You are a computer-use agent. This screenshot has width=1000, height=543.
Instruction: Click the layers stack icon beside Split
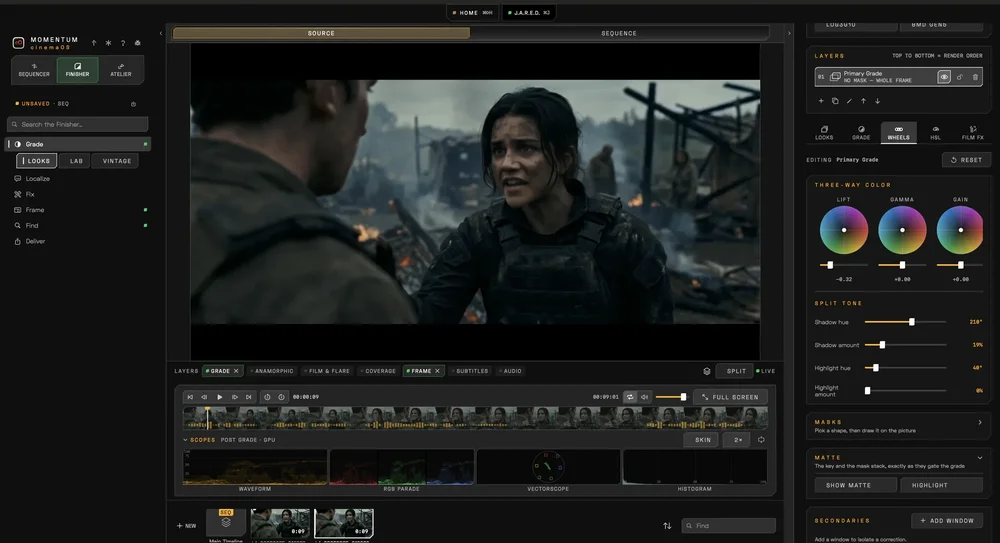pos(707,371)
